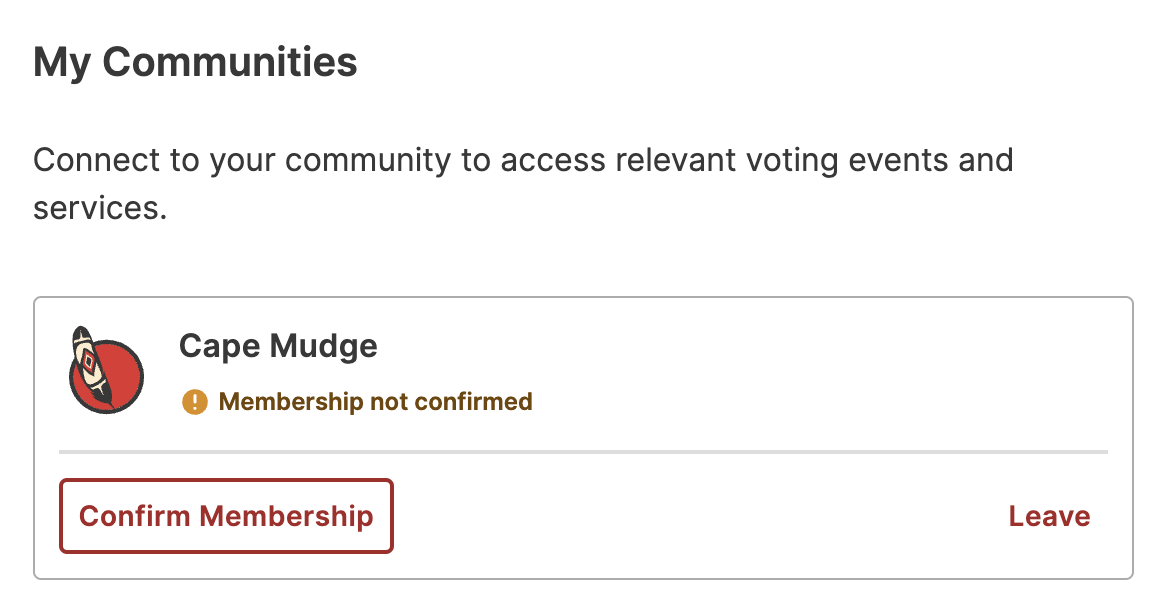The height and width of the screenshot is (604, 1172).
Task: Click the Connect to your community description
Action: point(523,184)
